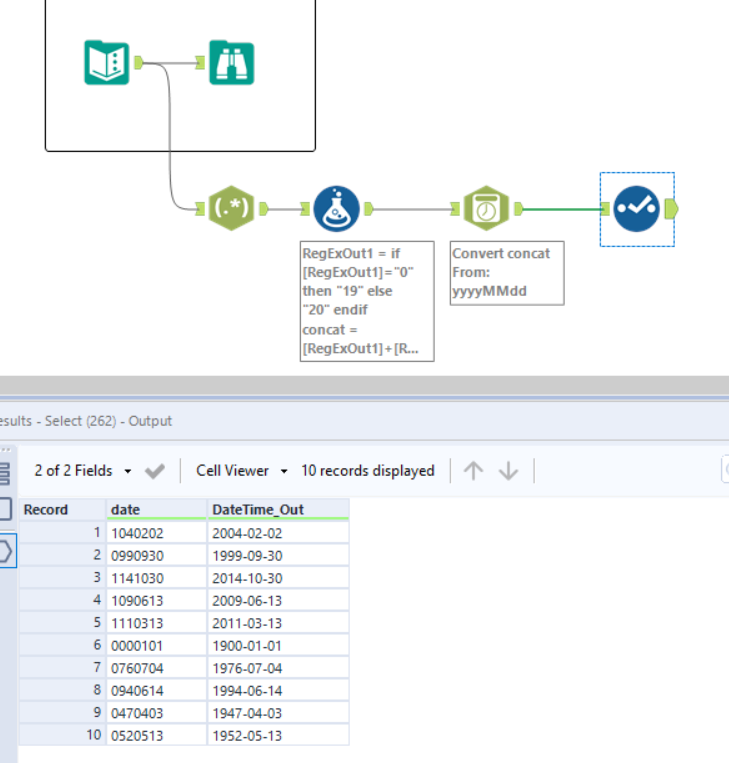Viewport: 729px width, 763px height.
Task: Click the DateTime annotation Convert concat
Action: coord(507,273)
